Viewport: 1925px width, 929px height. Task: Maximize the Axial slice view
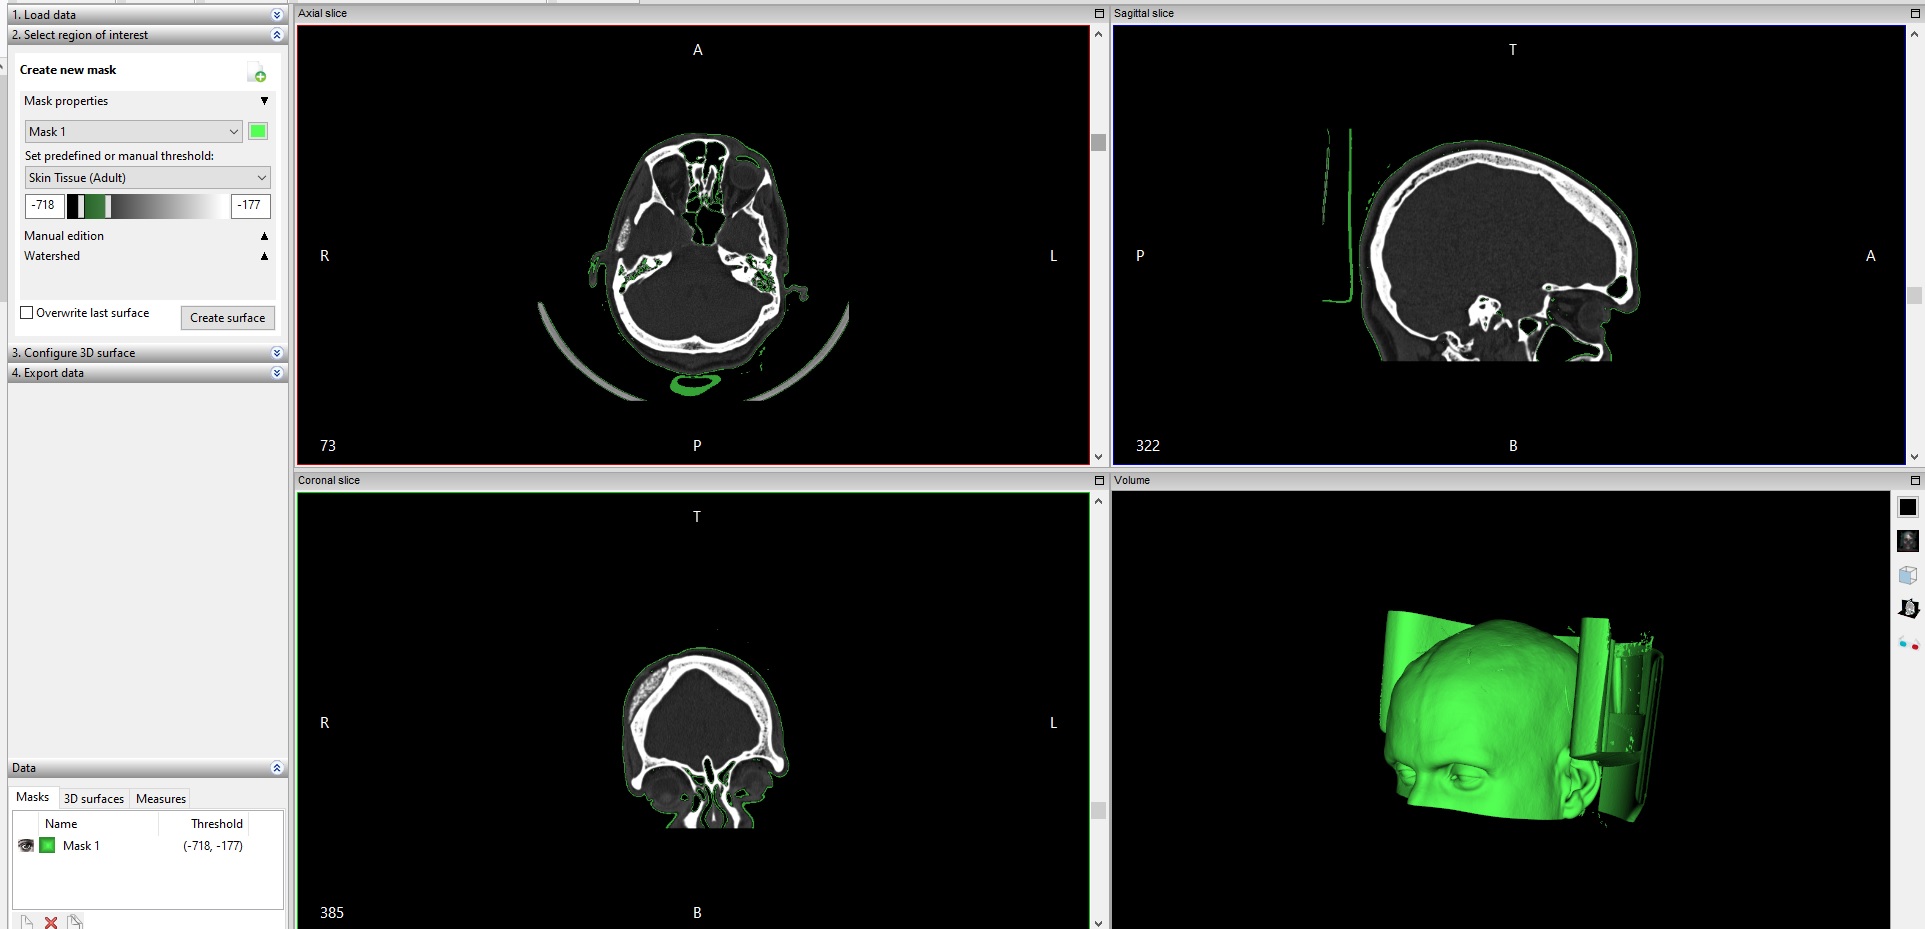pyautogui.click(x=1099, y=14)
